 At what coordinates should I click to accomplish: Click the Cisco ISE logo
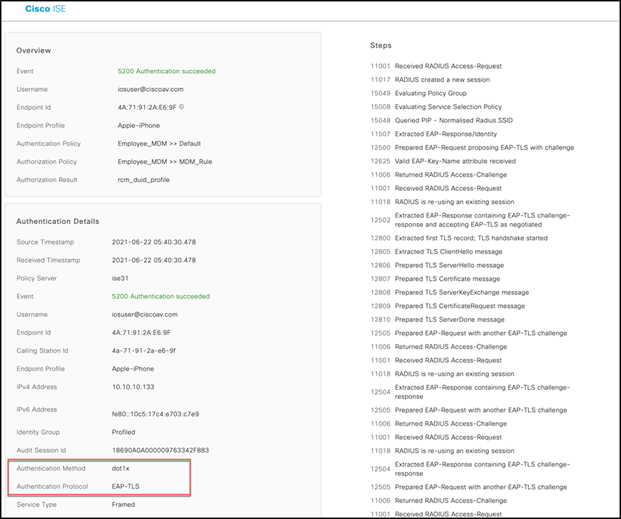(x=45, y=9)
